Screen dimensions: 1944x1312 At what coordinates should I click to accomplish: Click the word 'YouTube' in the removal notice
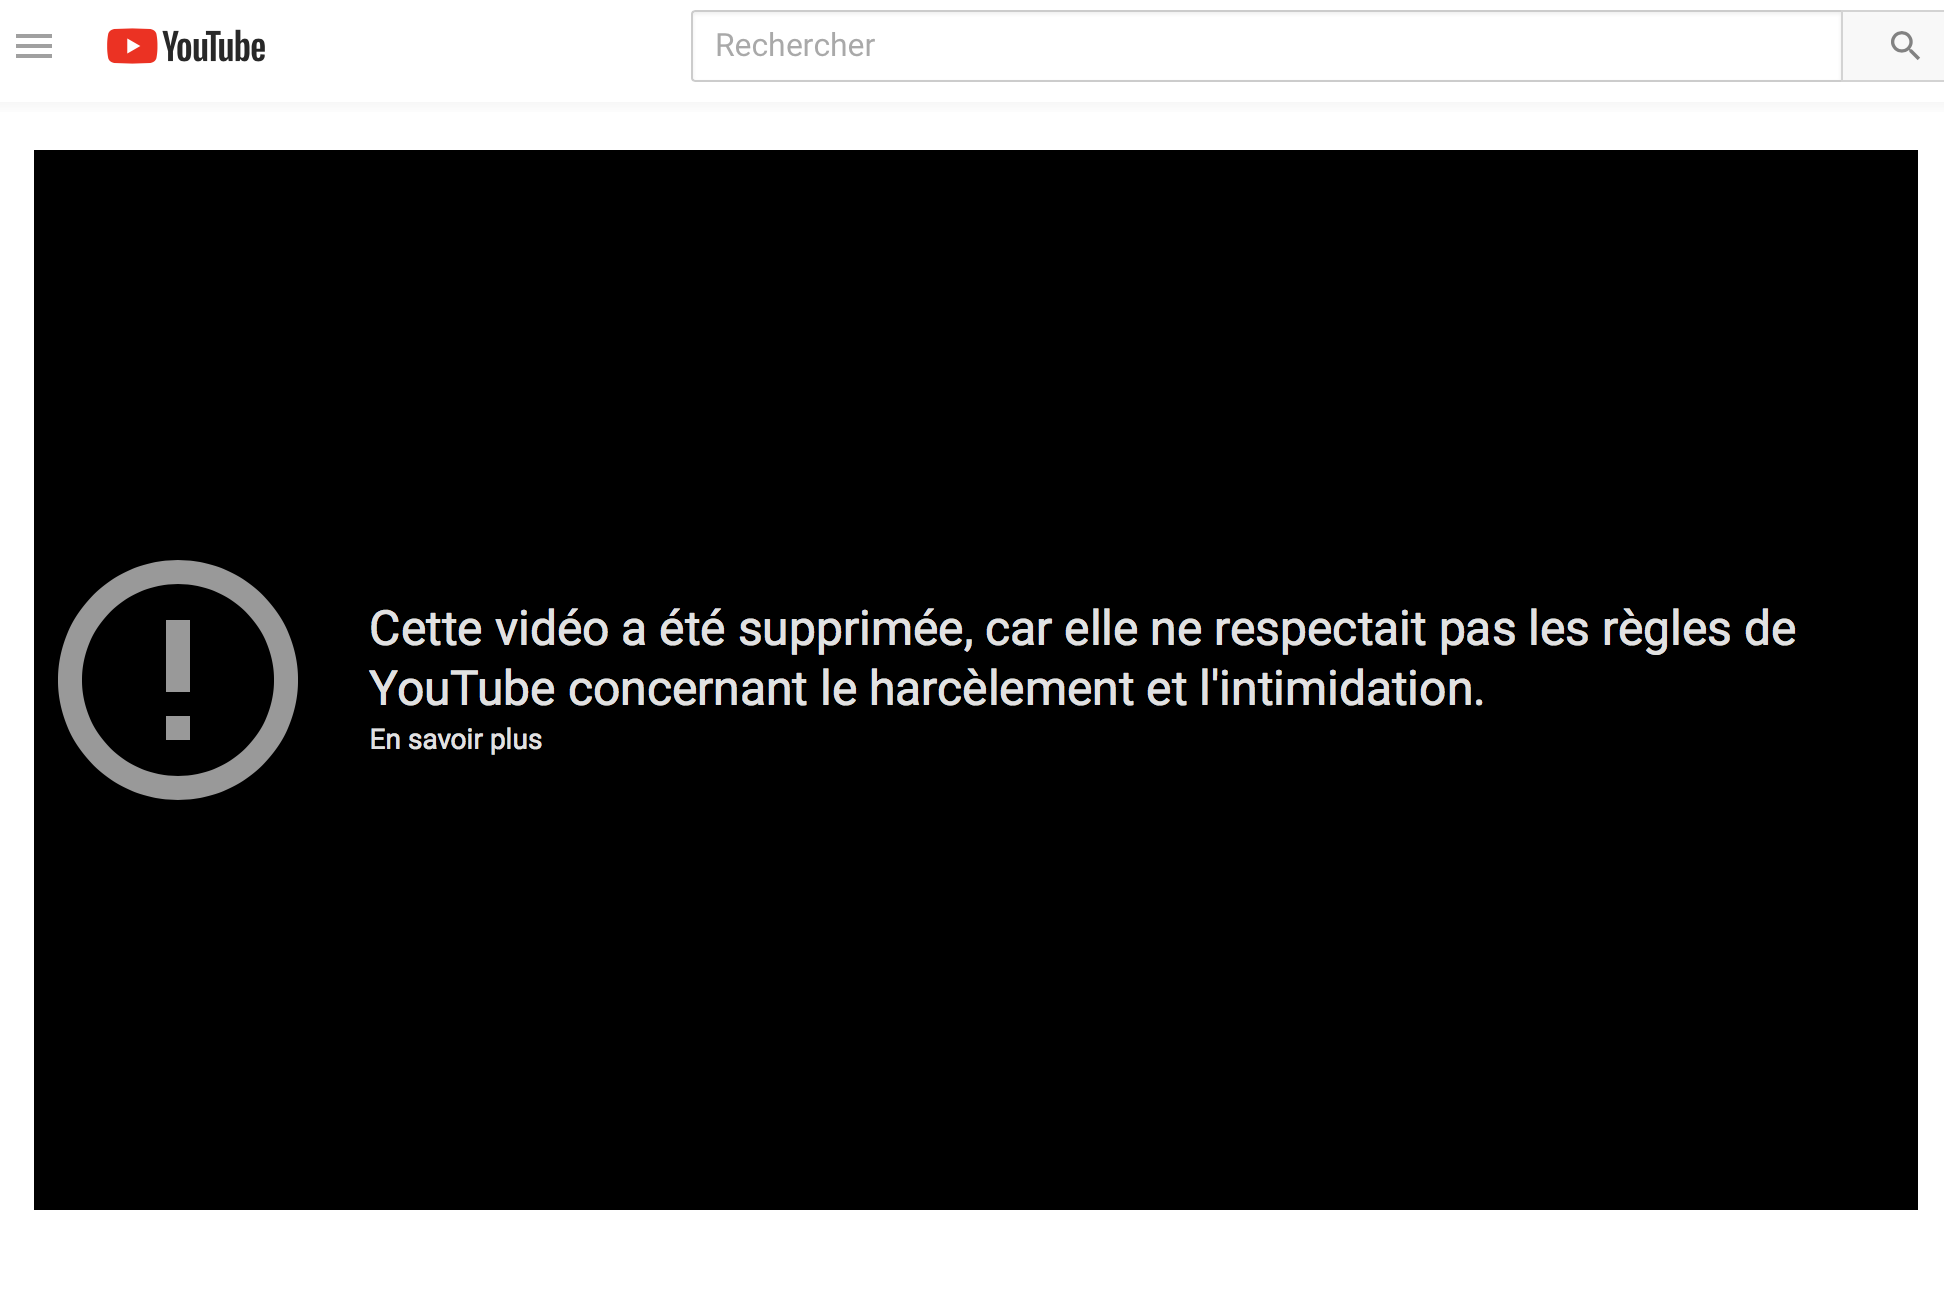tap(461, 689)
